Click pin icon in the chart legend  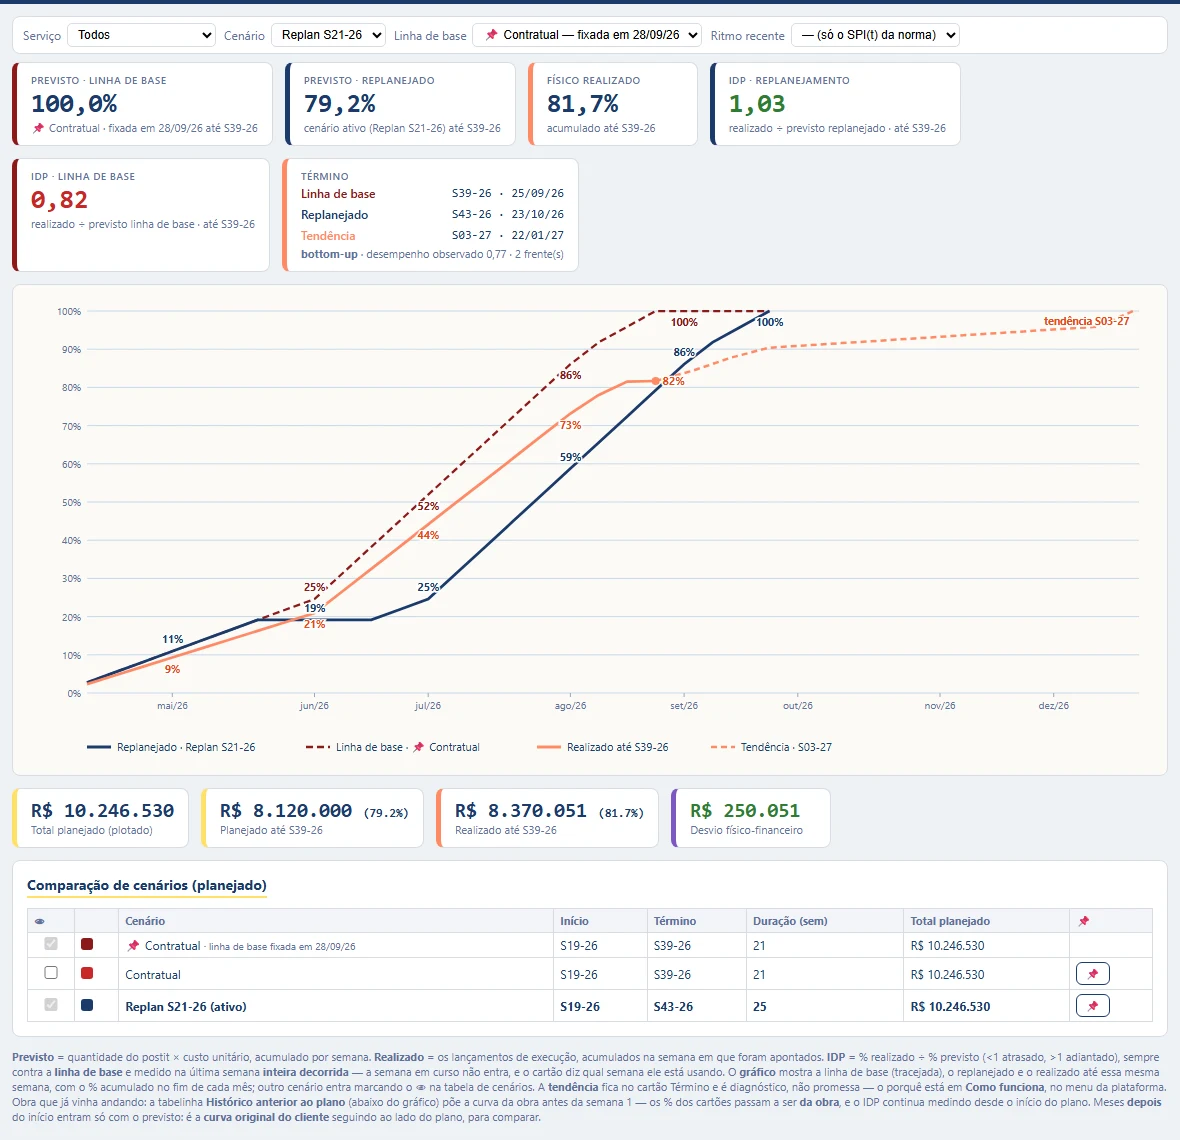pos(418,747)
